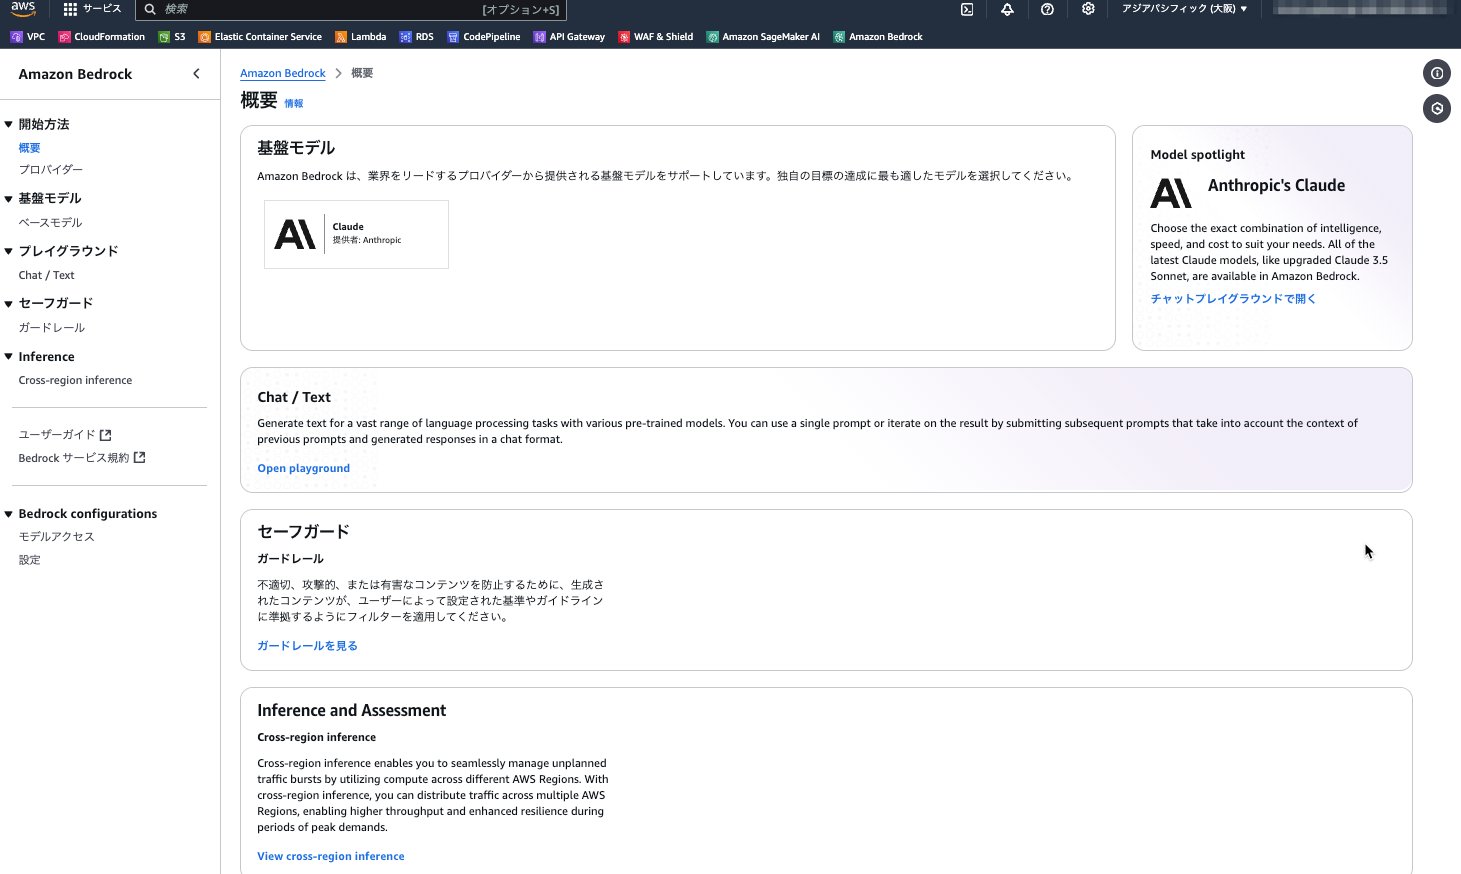Collapse the Bedrock configurations section

coord(8,514)
